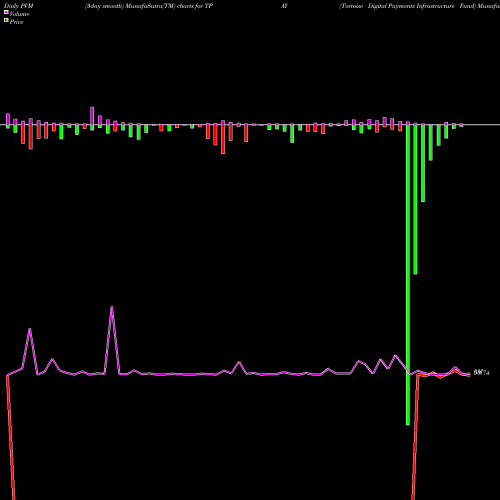Viewport: 500px width, 500px height.
Task: Click the MunafaSutra charts header text
Action: [149, 6]
